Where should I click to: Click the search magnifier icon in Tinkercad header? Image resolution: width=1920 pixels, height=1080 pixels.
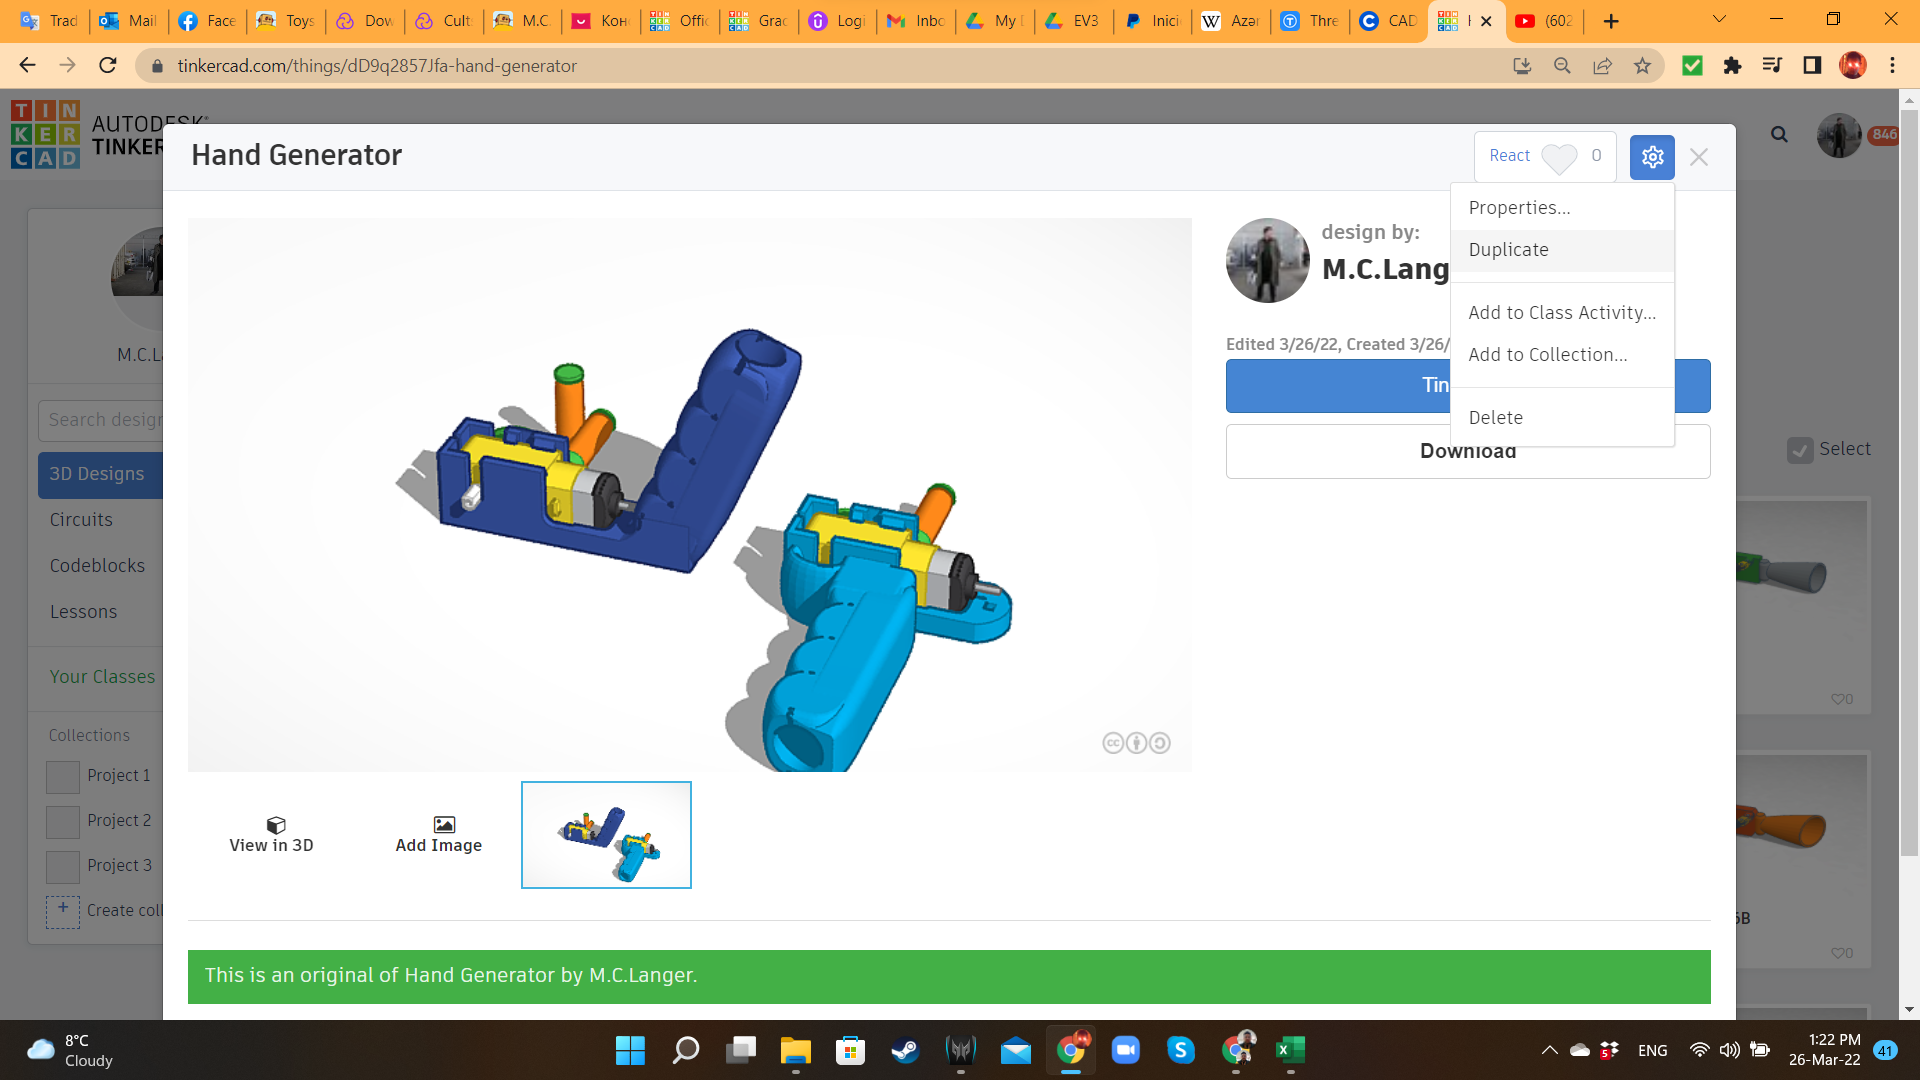point(1779,135)
